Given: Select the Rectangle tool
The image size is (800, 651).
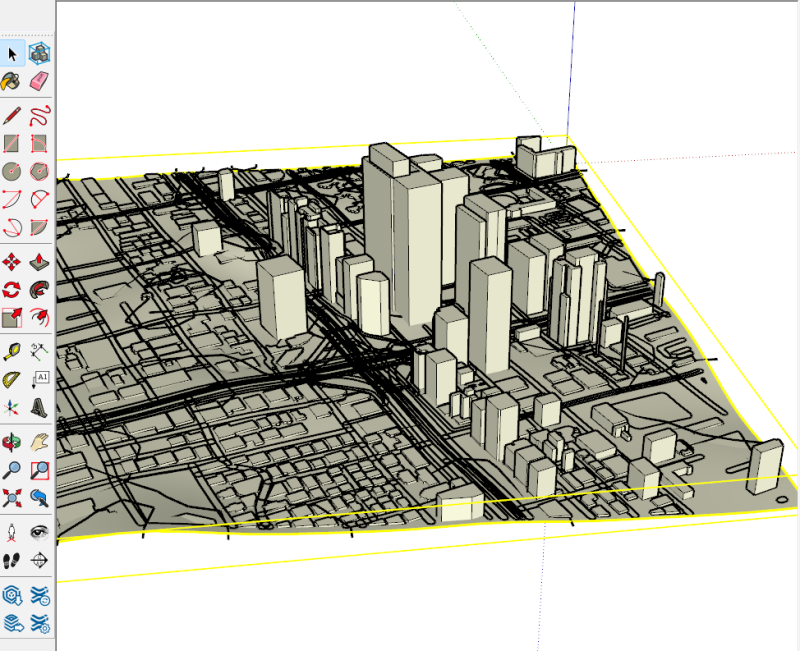Looking at the screenshot, I should pos(13,143).
